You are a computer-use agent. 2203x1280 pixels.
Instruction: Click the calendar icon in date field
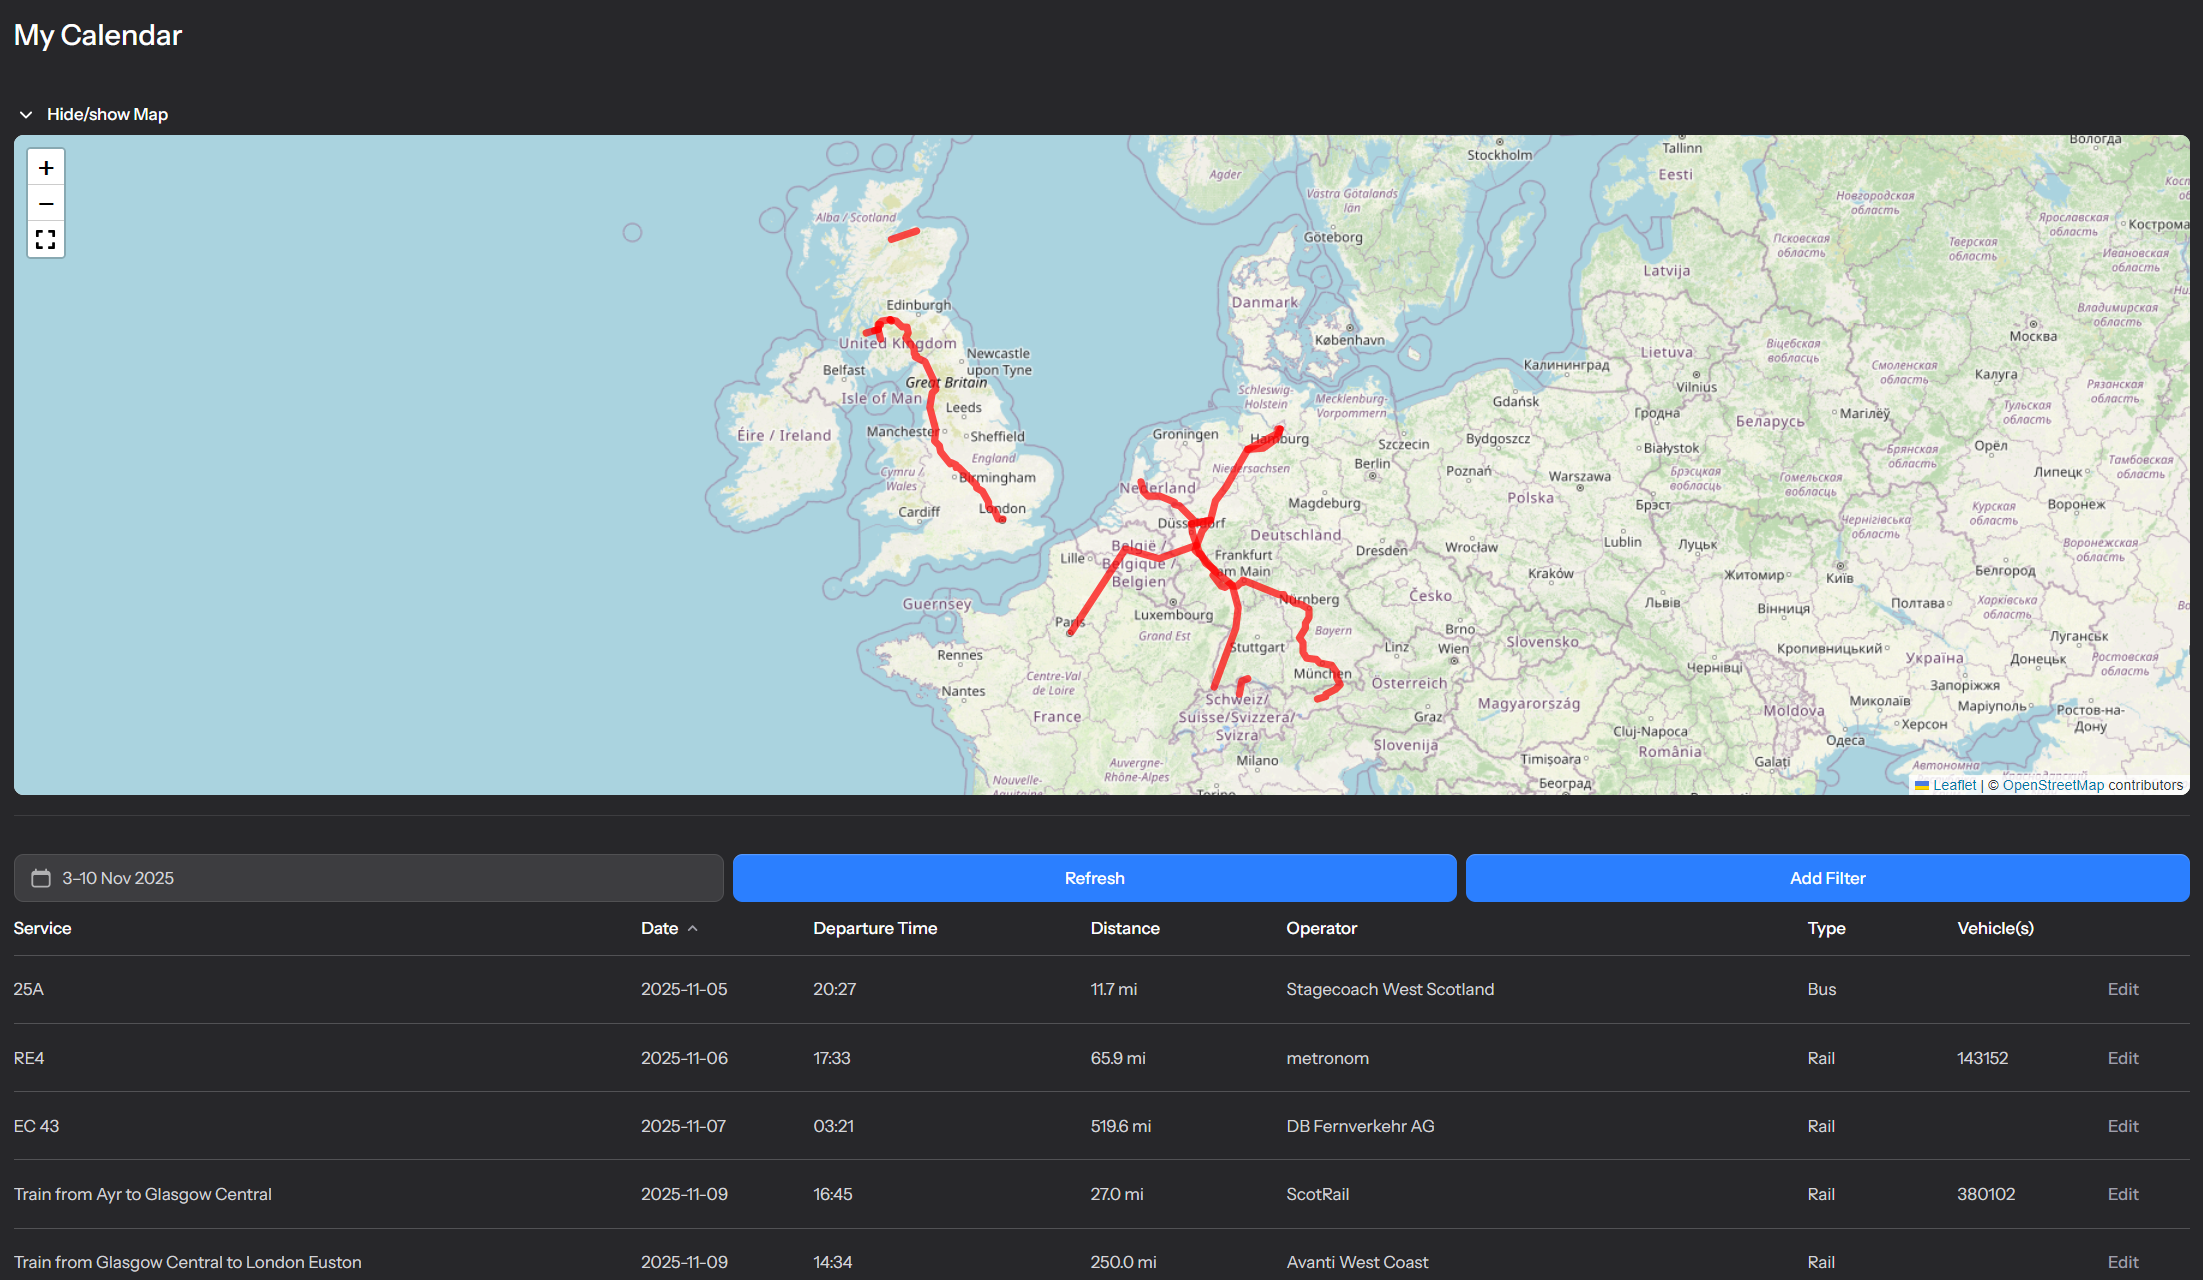pos(41,878)
